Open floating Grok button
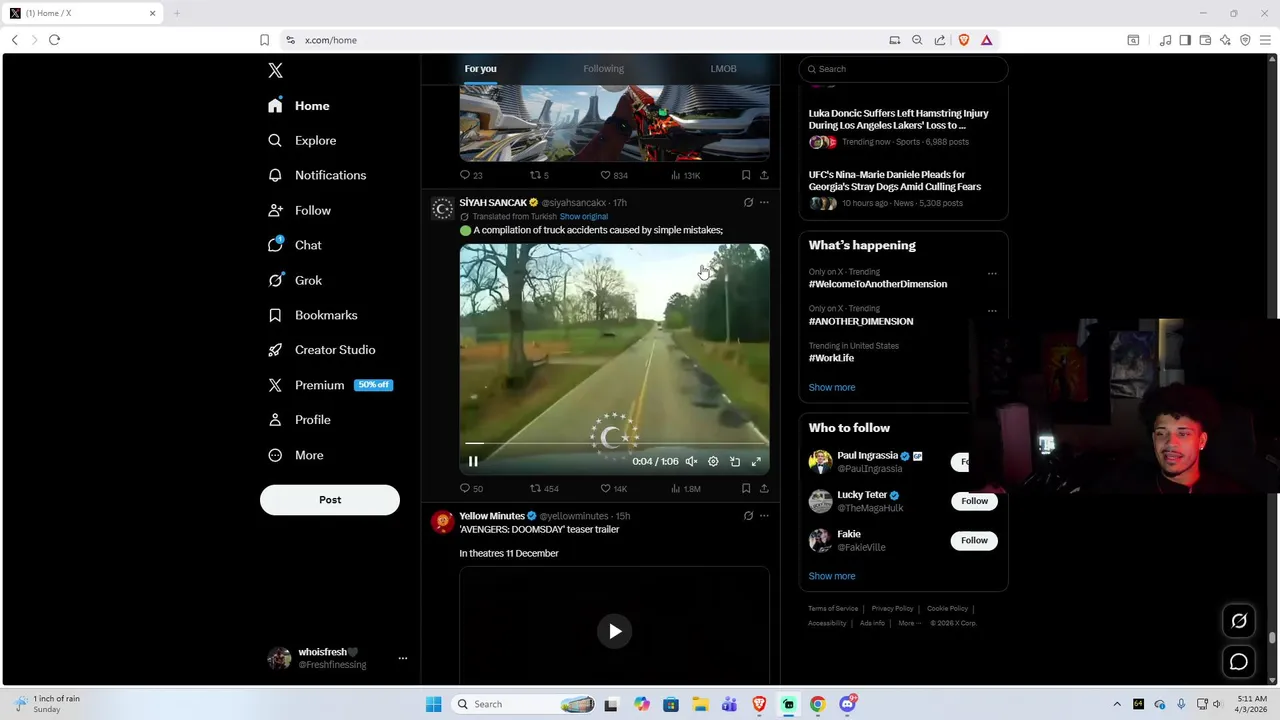 [1239, 621]
